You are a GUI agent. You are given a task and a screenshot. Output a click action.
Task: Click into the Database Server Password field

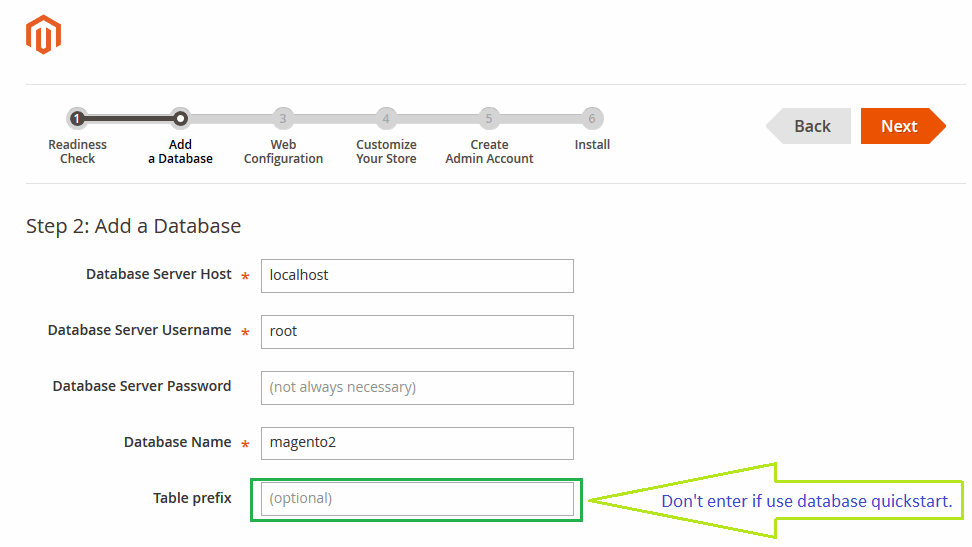click(417, 388)
